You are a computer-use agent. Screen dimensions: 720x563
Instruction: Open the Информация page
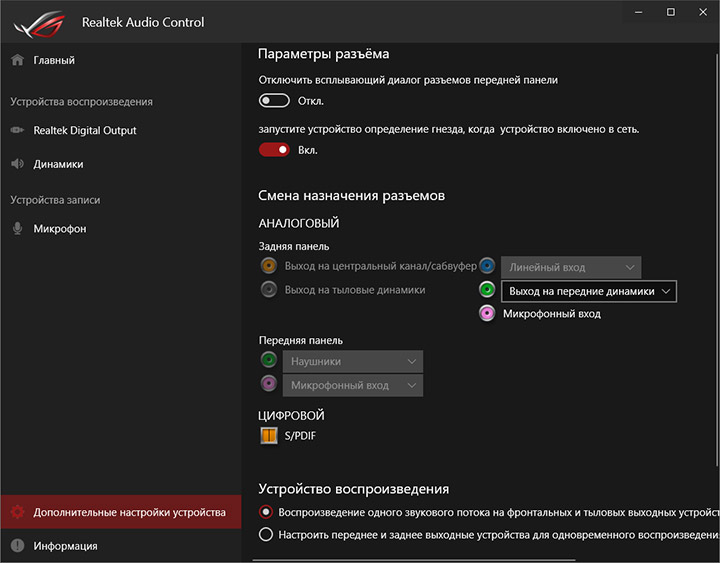(x=65, y=546)
